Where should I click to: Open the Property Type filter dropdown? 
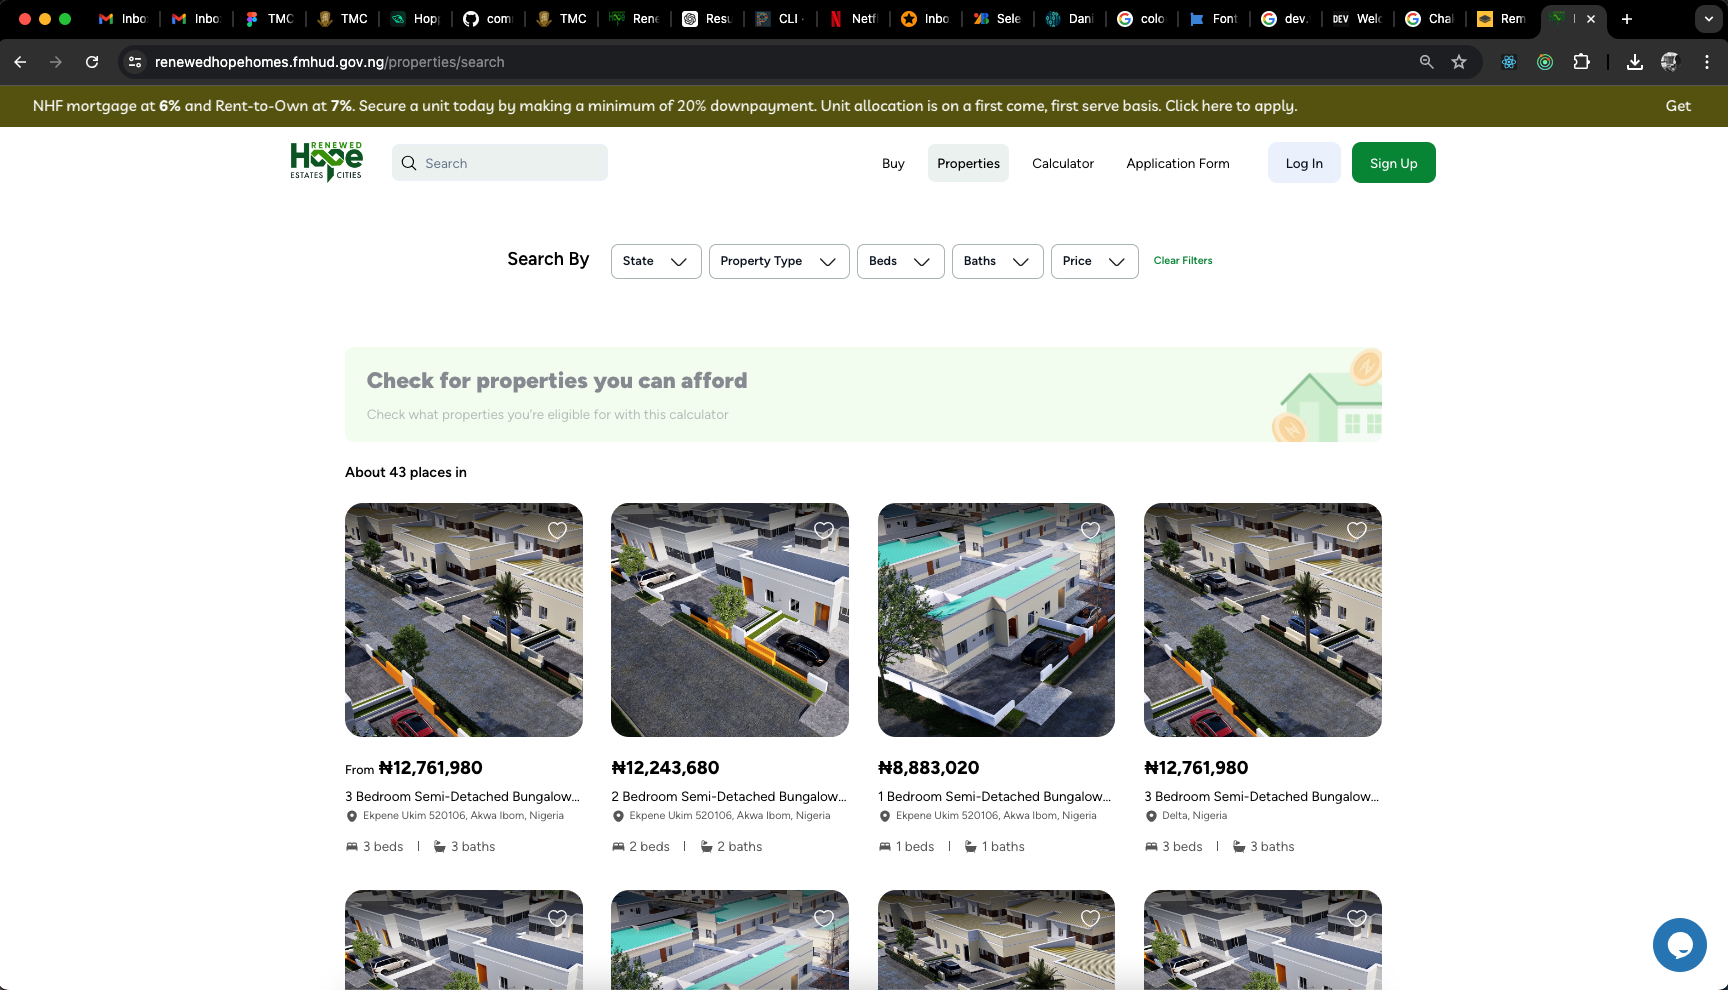point(779,261)
